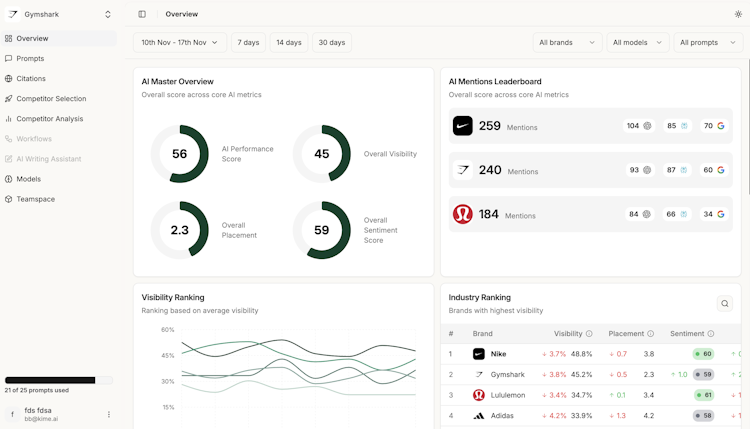Open the Overview page in sidebar
The height and width of the screenshot is (429, 750).
(x=59, y=38)
